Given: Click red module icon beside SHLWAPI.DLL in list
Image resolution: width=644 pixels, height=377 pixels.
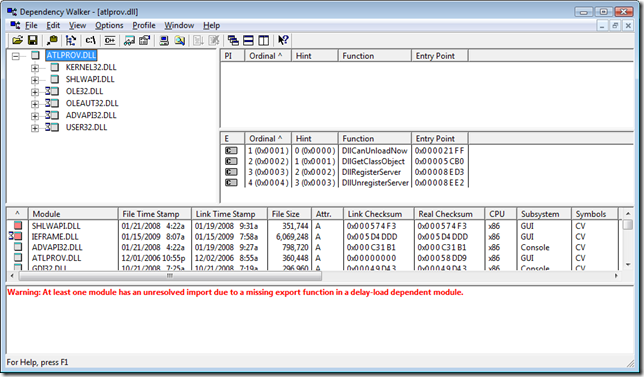Looking at the screenshot, I should tap(18, 225).
